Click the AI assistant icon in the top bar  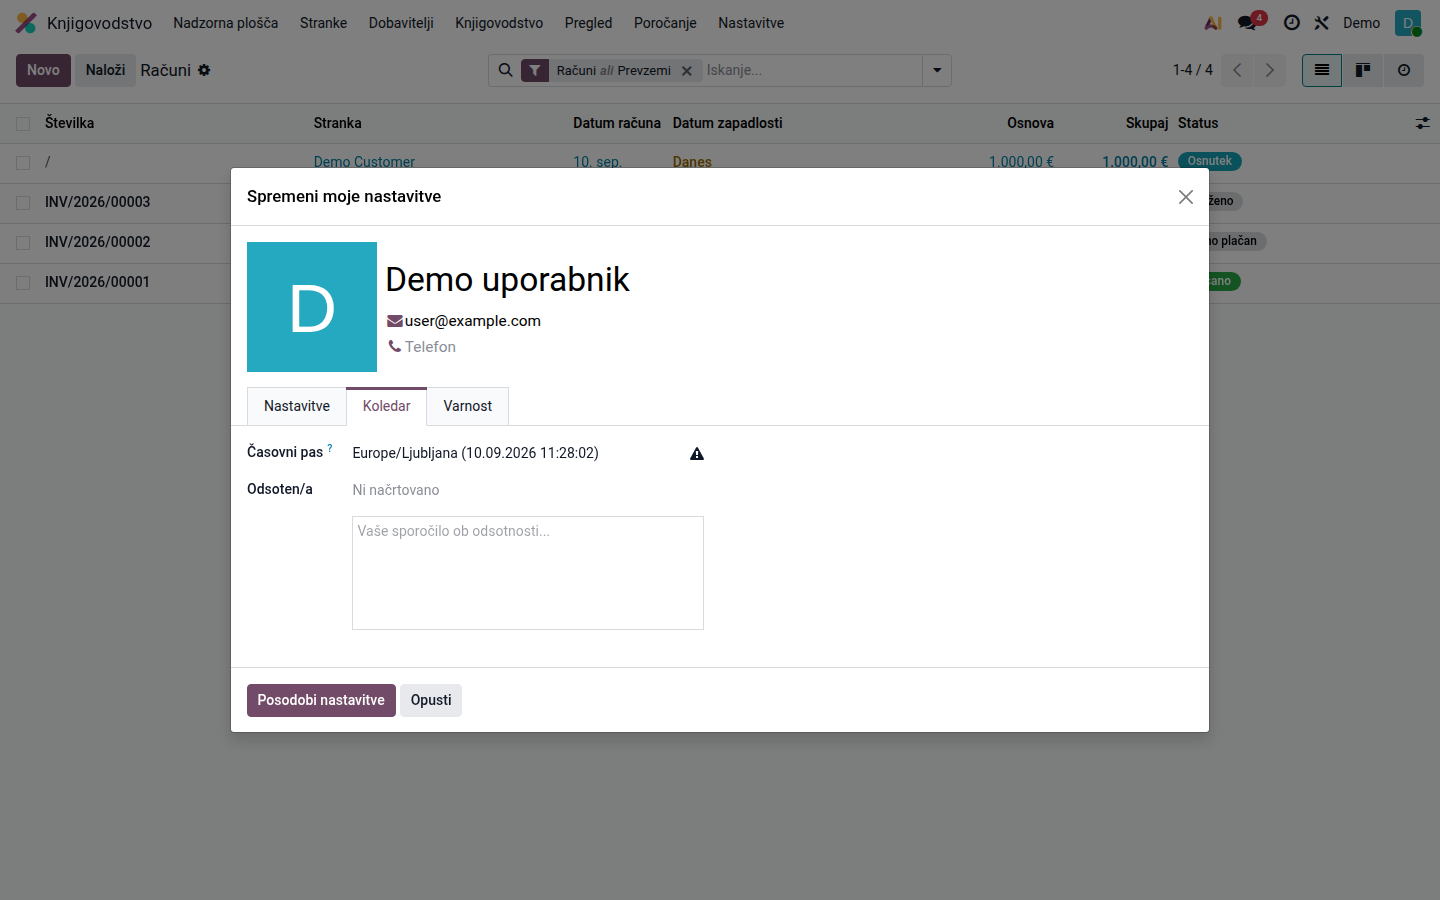click(1213, 23)
